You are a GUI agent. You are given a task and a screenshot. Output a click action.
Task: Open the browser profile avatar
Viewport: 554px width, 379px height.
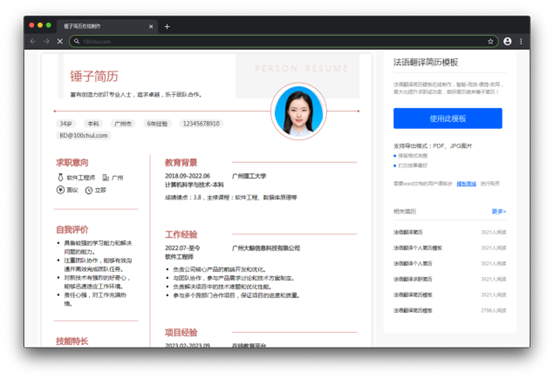pos(507,41)
